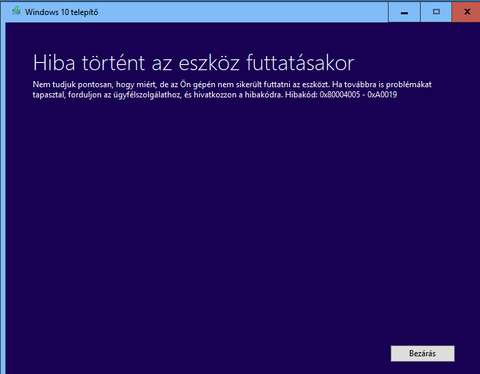480x374 pixels.
Task: Click the heading 'Hiba történt az eszköz futtatásakor'
Action: point(193,63)
